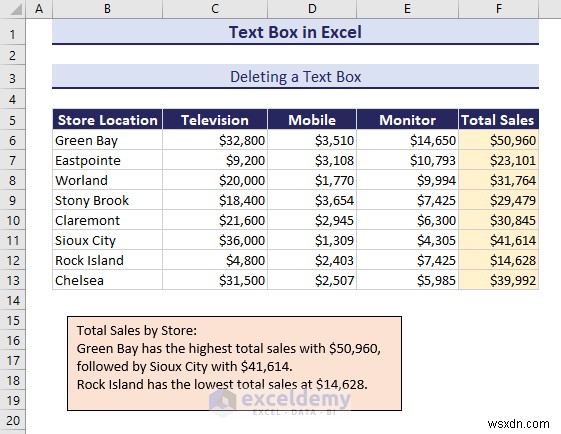Screen dimensions: 561x434
Task: Select row 13 header
Action: click(x=13, y=280)
